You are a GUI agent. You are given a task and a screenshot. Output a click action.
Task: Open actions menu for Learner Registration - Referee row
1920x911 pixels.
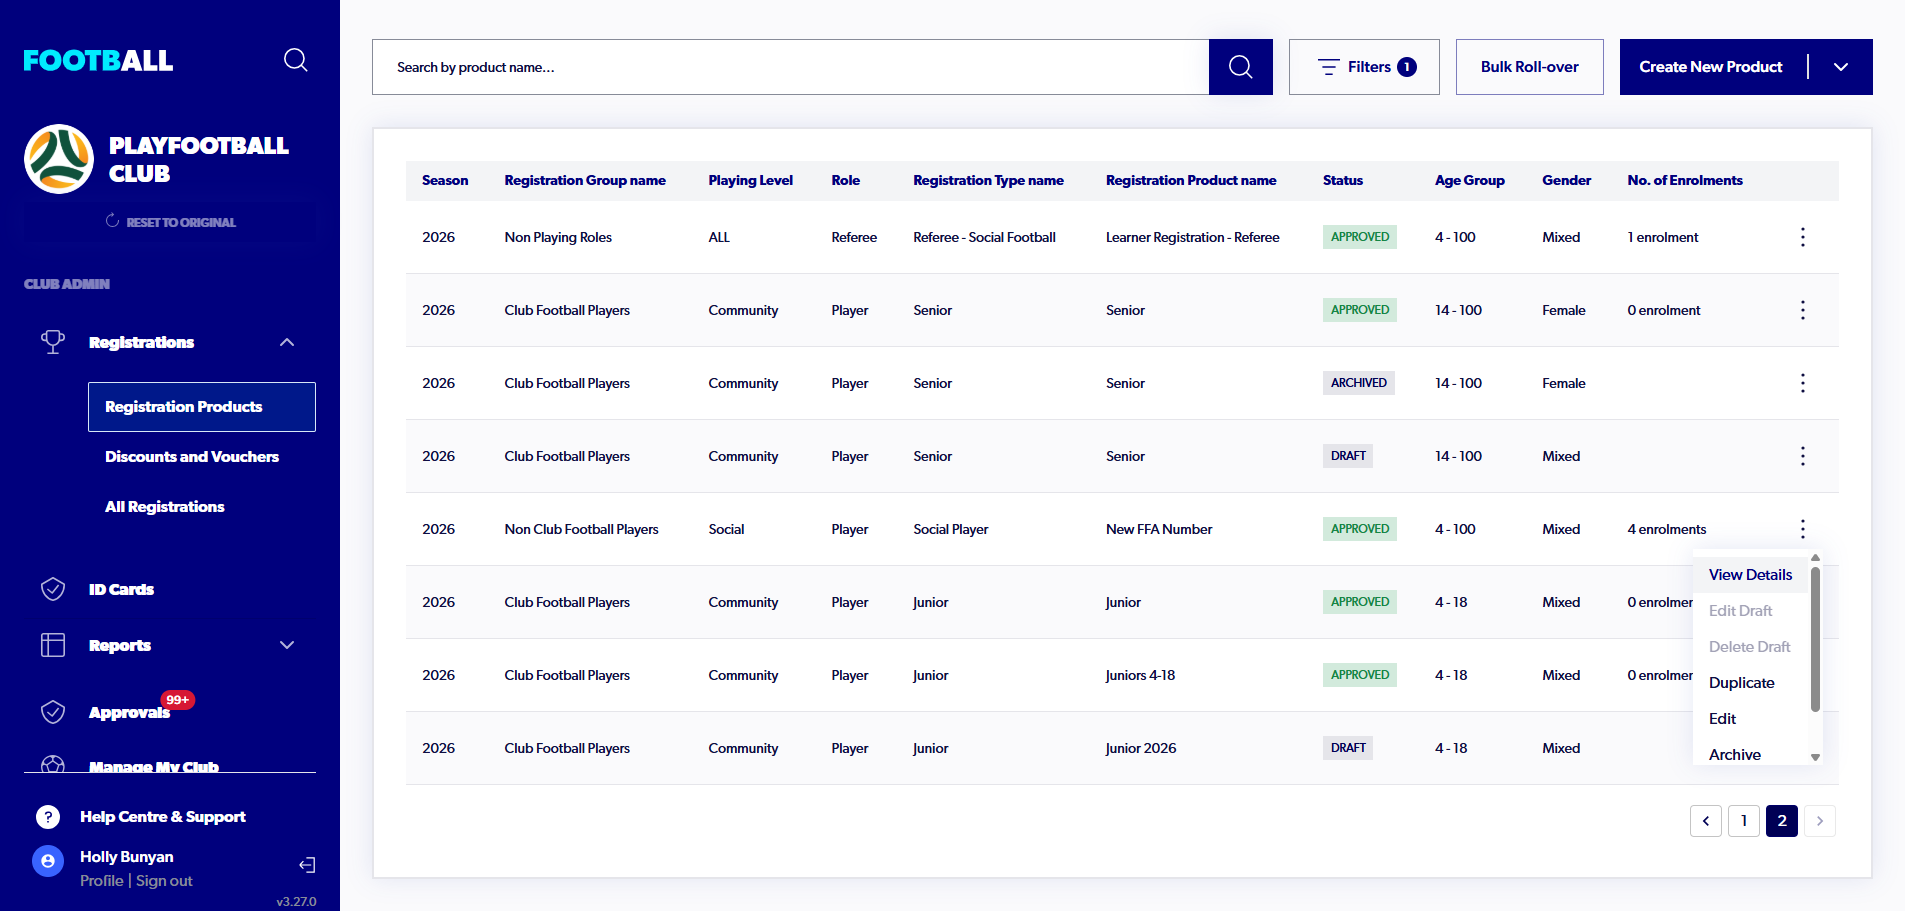1803,237
